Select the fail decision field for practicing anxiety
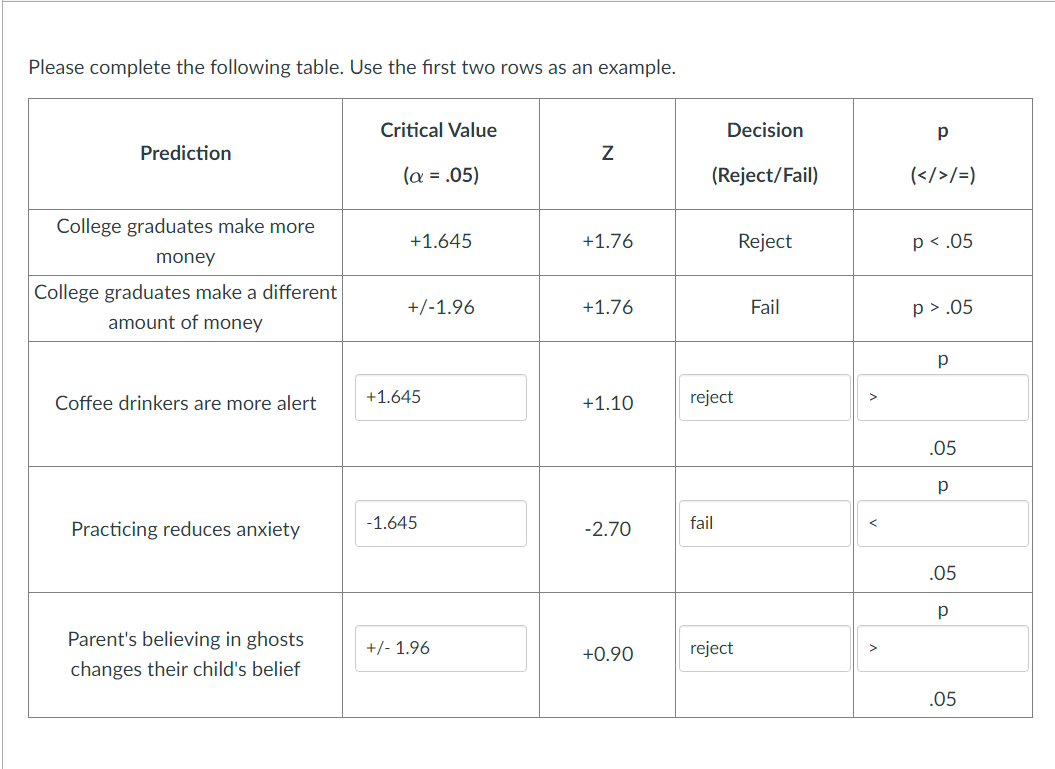1055x769 pixels. click(764, 522)
